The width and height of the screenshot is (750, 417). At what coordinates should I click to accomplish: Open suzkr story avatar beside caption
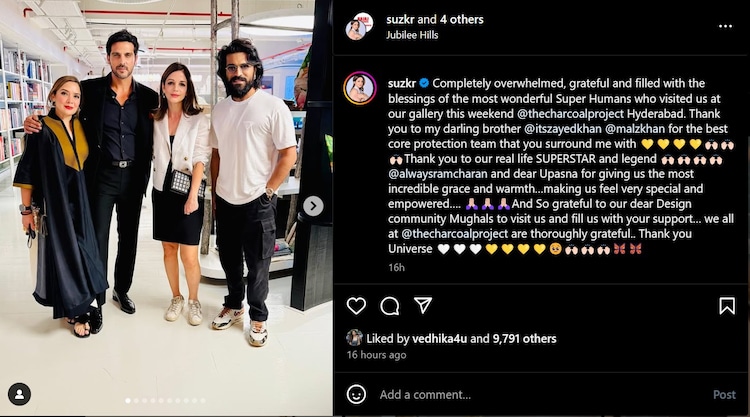click(360, 88)
